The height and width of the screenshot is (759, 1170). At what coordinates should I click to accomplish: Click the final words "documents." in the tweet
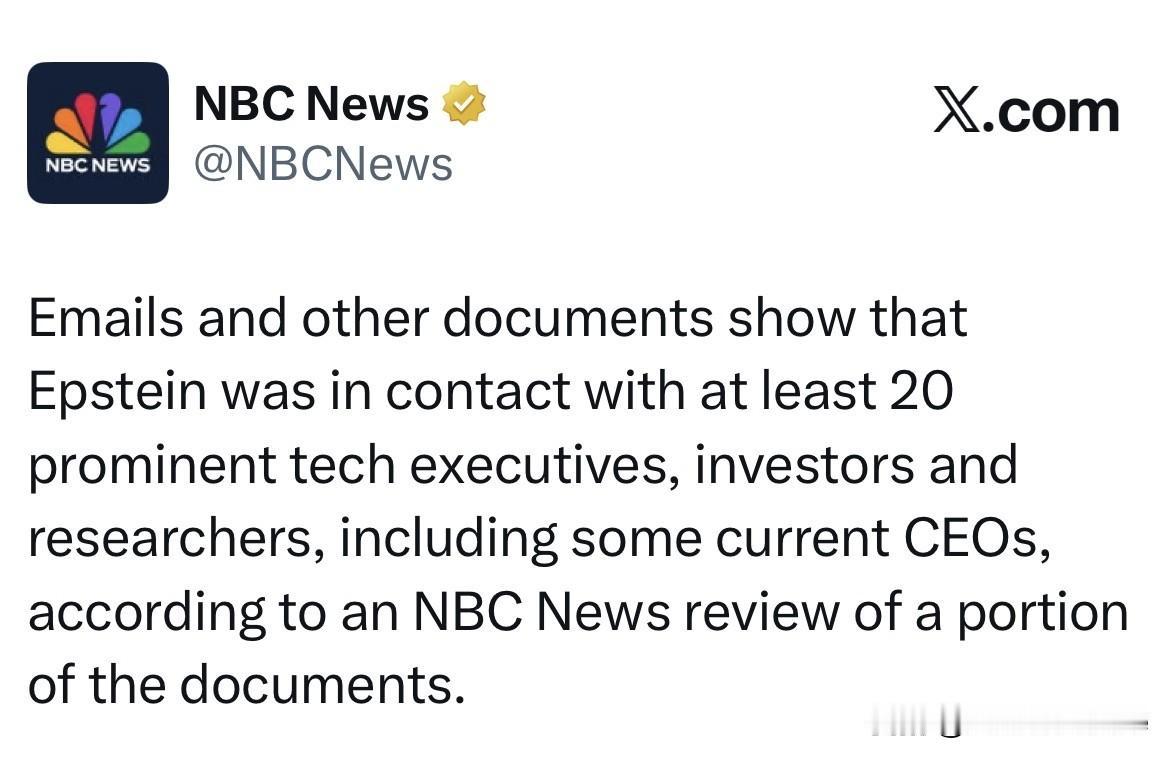coord(323,685)
